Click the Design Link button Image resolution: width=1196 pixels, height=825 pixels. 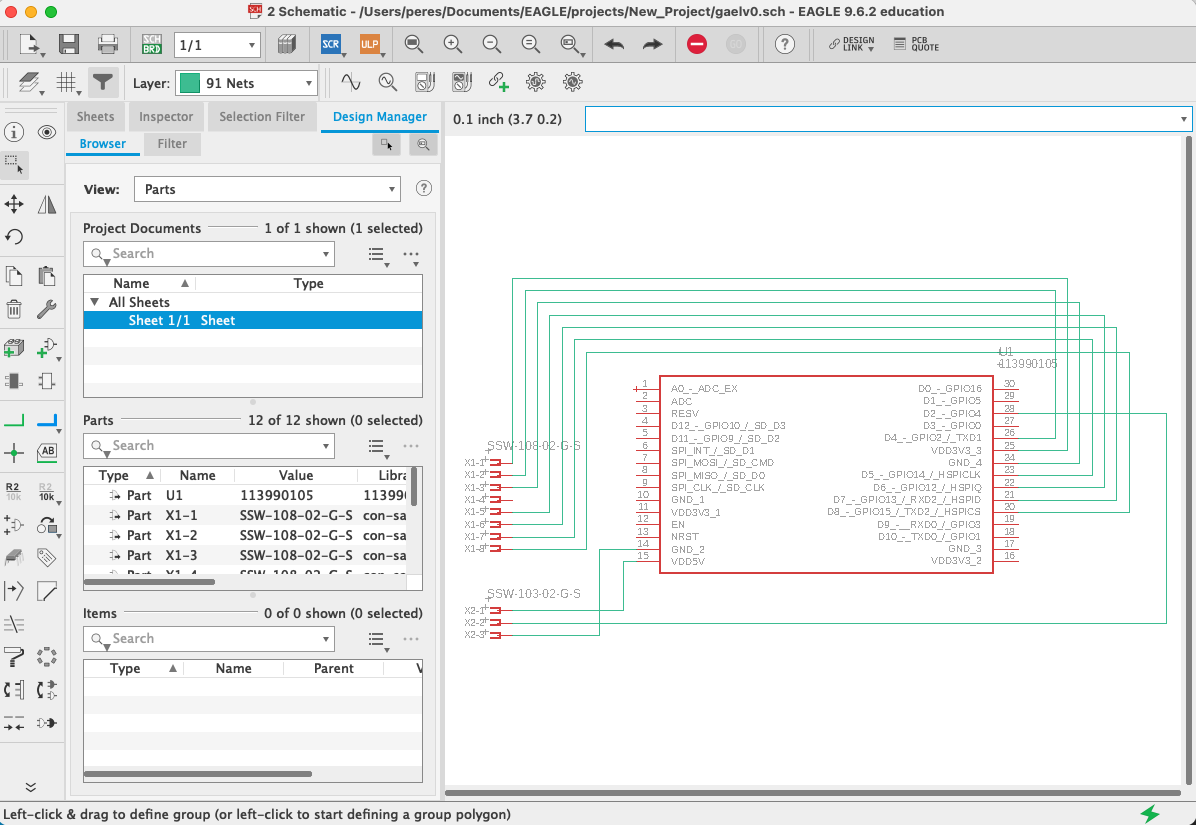[x=852, y=44]
